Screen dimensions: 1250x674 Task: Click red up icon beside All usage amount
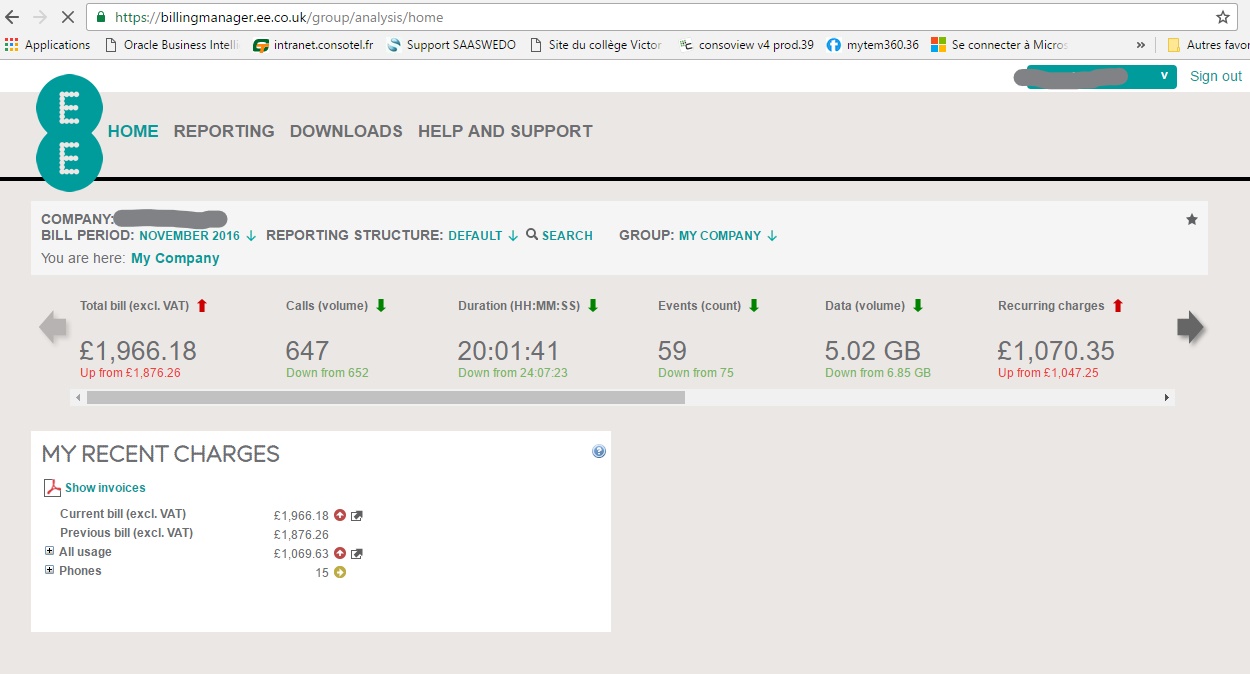tap(340, 554)
